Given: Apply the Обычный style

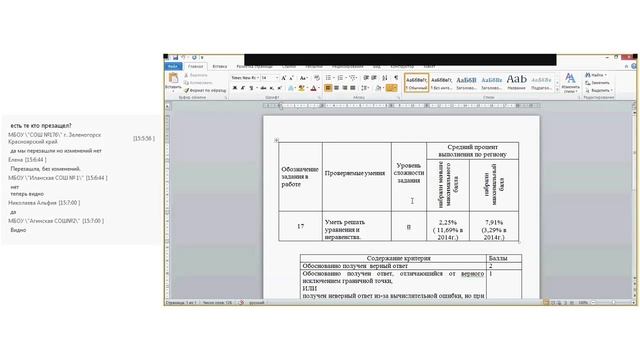Looking at the screenshot, I should click(416, 82).
